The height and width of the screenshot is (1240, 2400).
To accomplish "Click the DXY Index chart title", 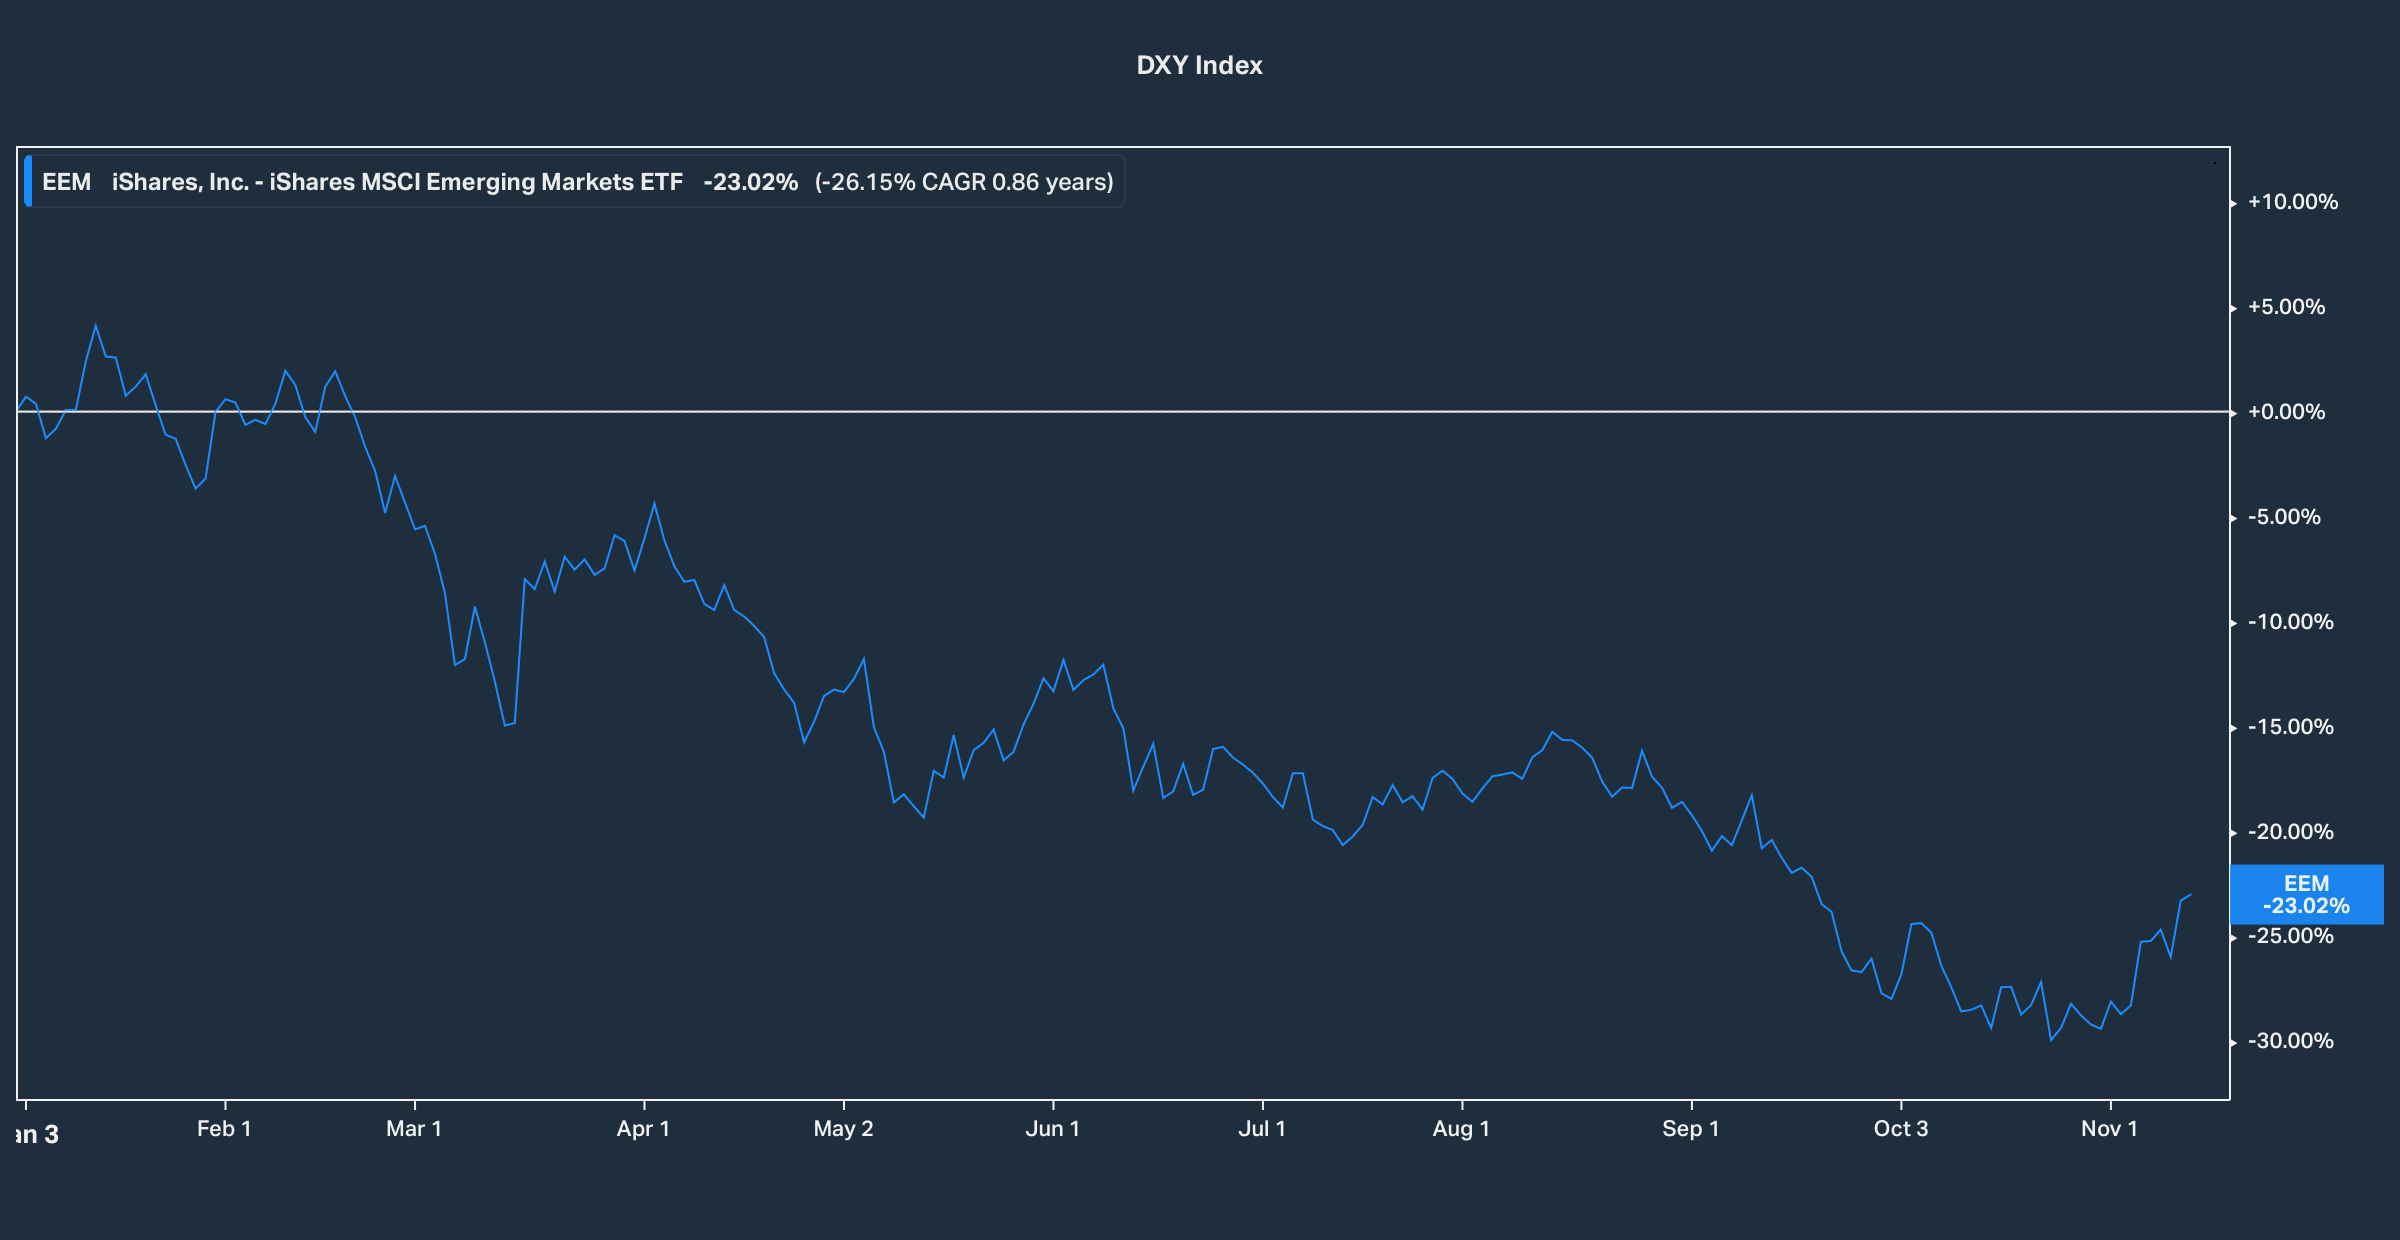I will [1199, 65].
